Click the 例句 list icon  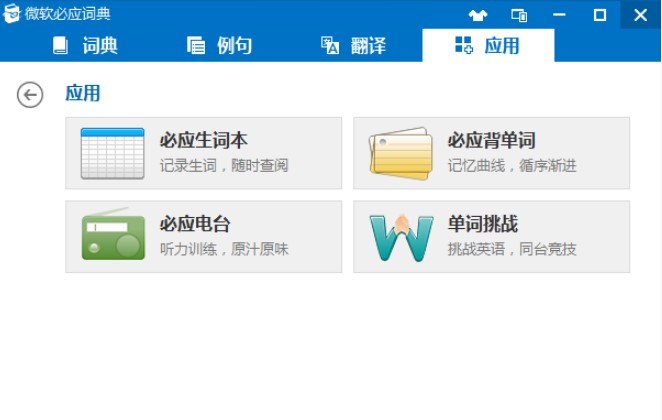click(x=196, y=45)
